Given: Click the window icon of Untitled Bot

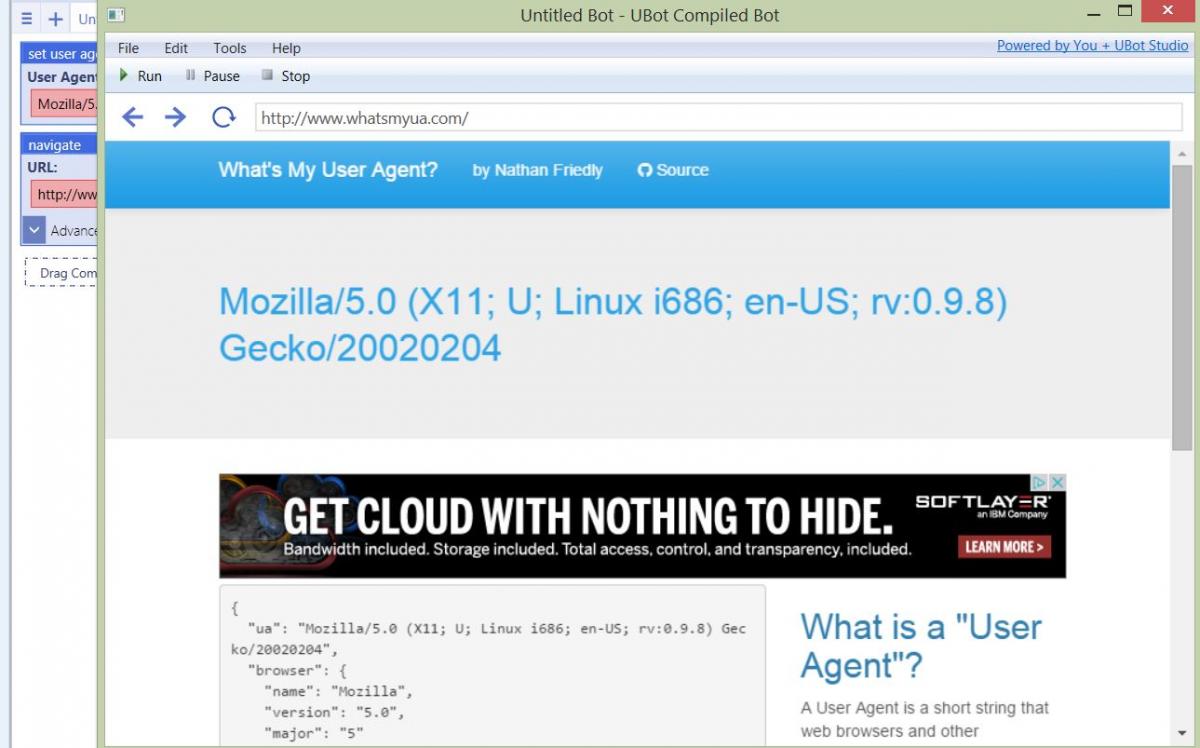Looking at the screenshot, I should [x=116, y=15].
